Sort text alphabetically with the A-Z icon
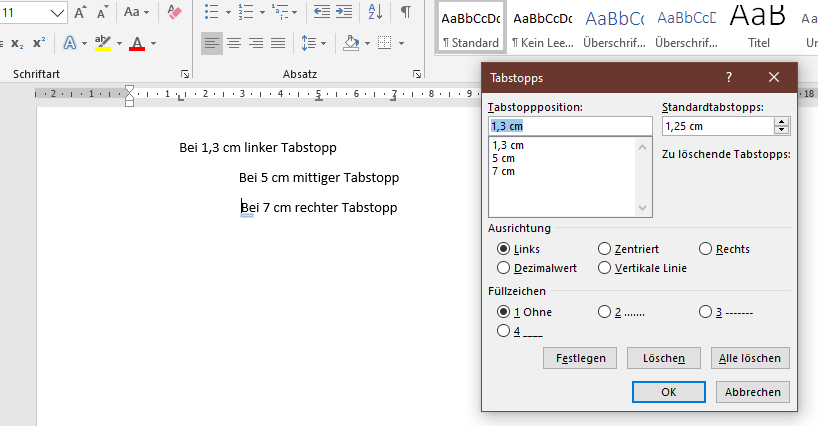This screenshot has width=818, height=426. (x=375, y=11)
